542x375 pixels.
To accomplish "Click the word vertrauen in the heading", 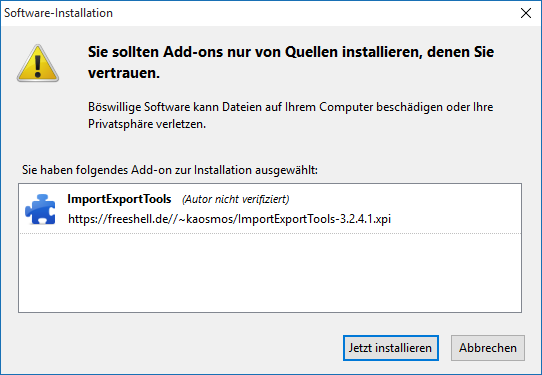I will [124, 73].
